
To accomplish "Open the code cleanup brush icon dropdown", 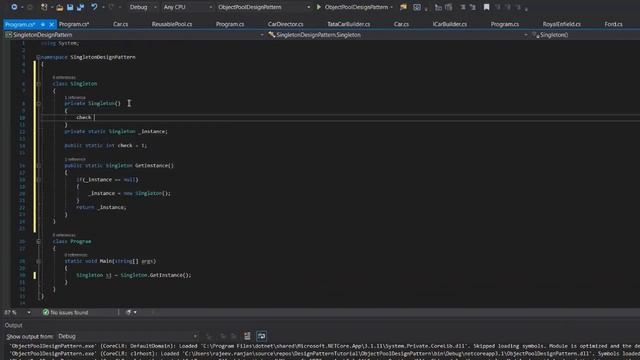I will (131, 312).
